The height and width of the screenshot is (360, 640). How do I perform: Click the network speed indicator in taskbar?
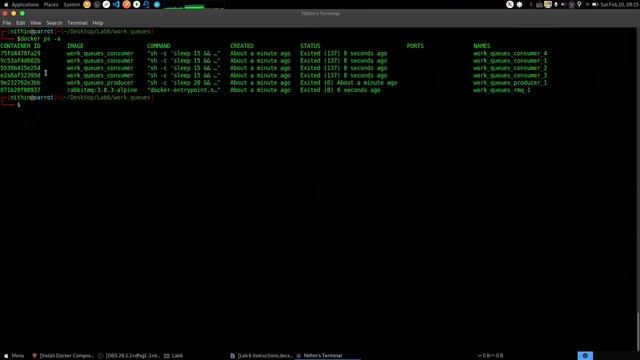click(x=490, y=356)
